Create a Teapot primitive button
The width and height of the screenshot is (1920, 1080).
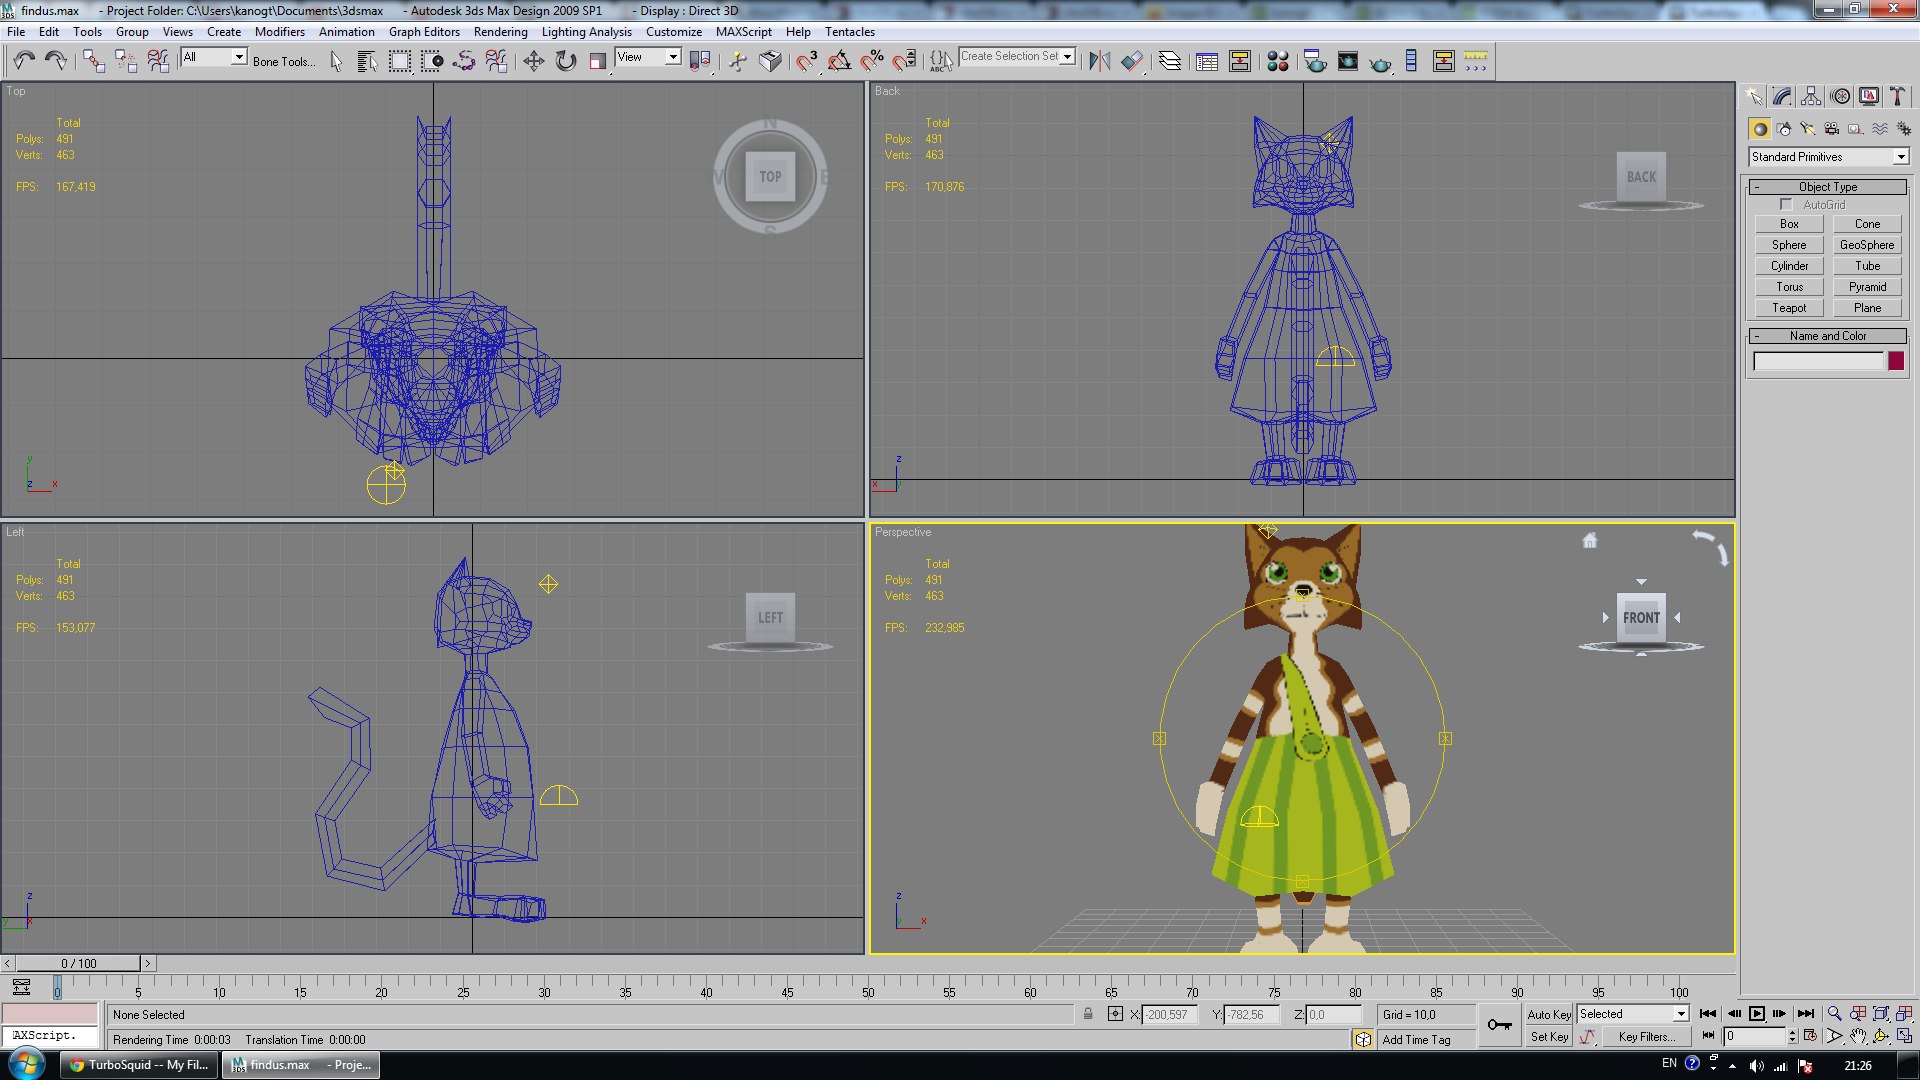1788,308
